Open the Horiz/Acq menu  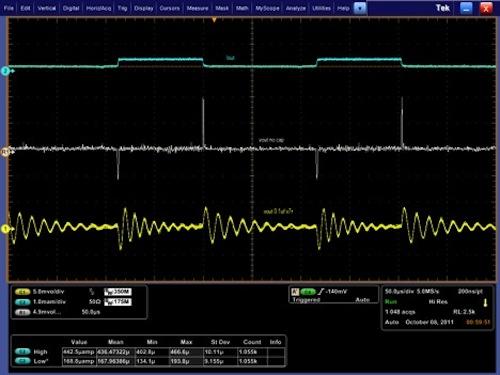pyautogui.click(x=98, y=8)
